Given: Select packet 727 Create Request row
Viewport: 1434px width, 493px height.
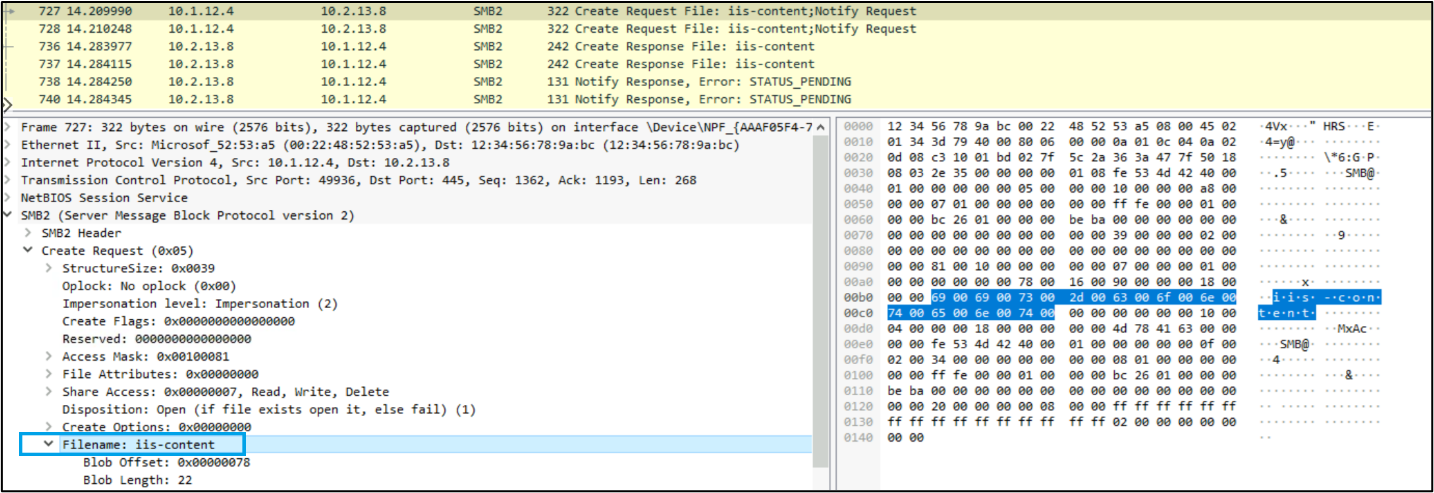Looking at the screenshot, I should coord(717,11).
